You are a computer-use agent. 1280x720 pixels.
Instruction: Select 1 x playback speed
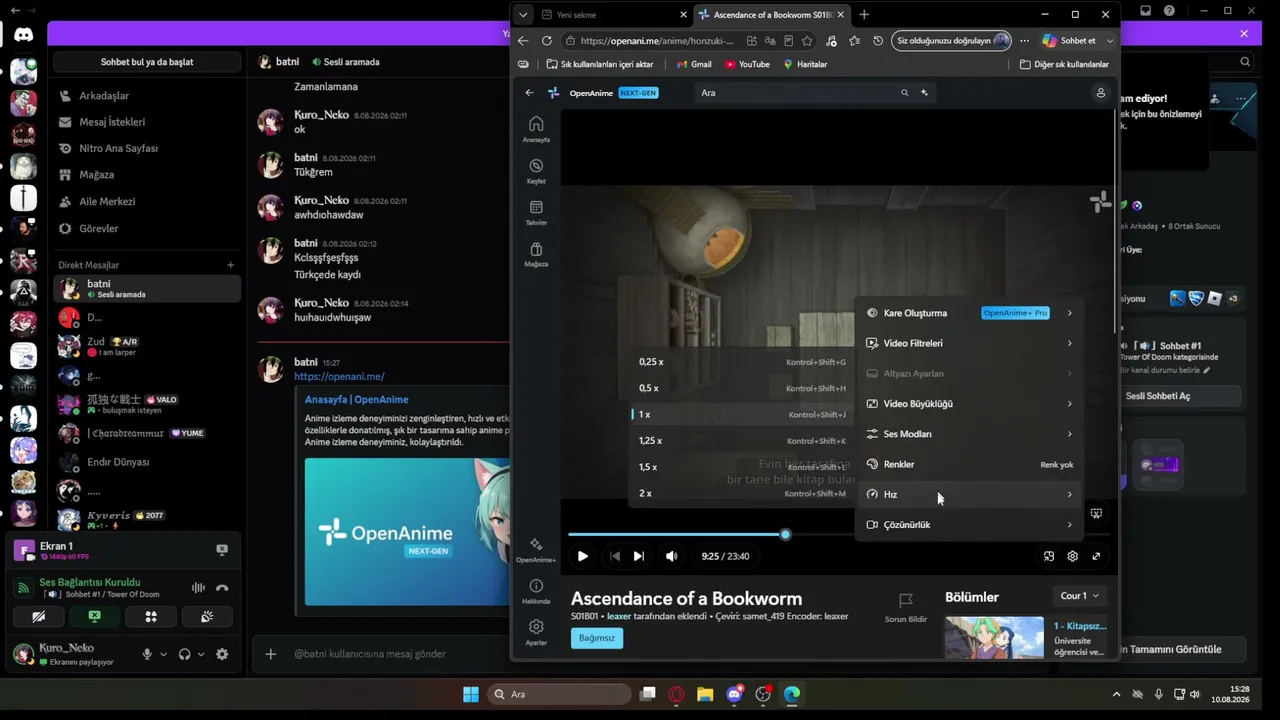pos(742,414)
